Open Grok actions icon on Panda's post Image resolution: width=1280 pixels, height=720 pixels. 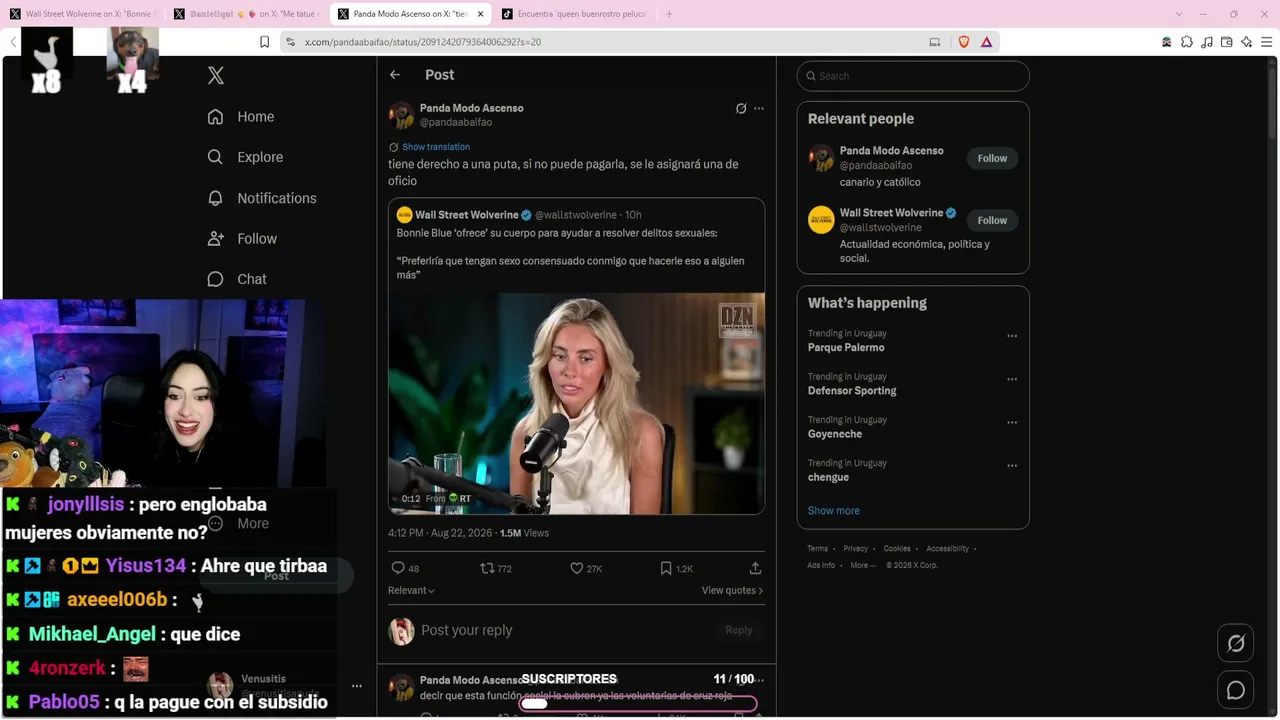tap(741, 108)
